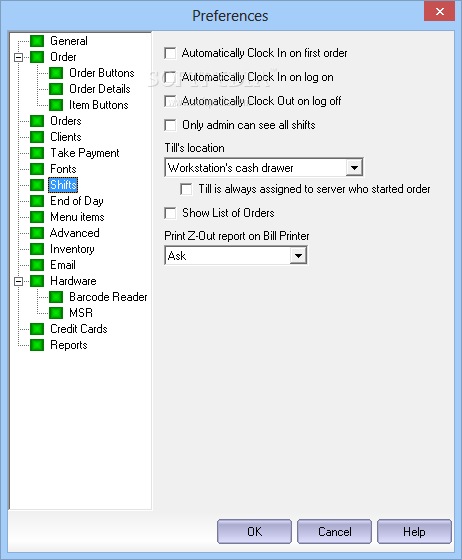Screen dimensions: 462x560
Task: Open Reports preferences page
Action: [x=69, y=345]
